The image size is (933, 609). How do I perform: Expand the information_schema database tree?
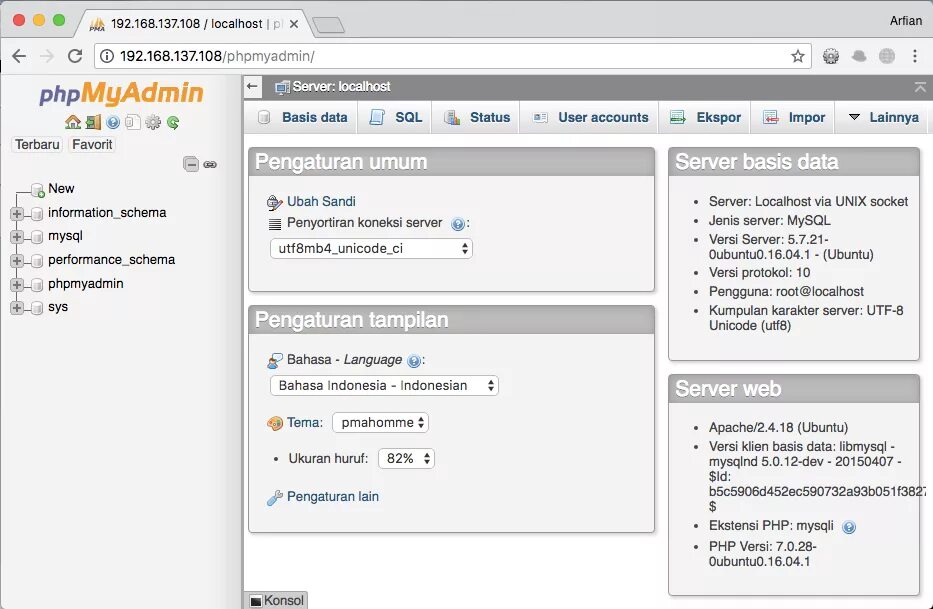coord(17,213)
